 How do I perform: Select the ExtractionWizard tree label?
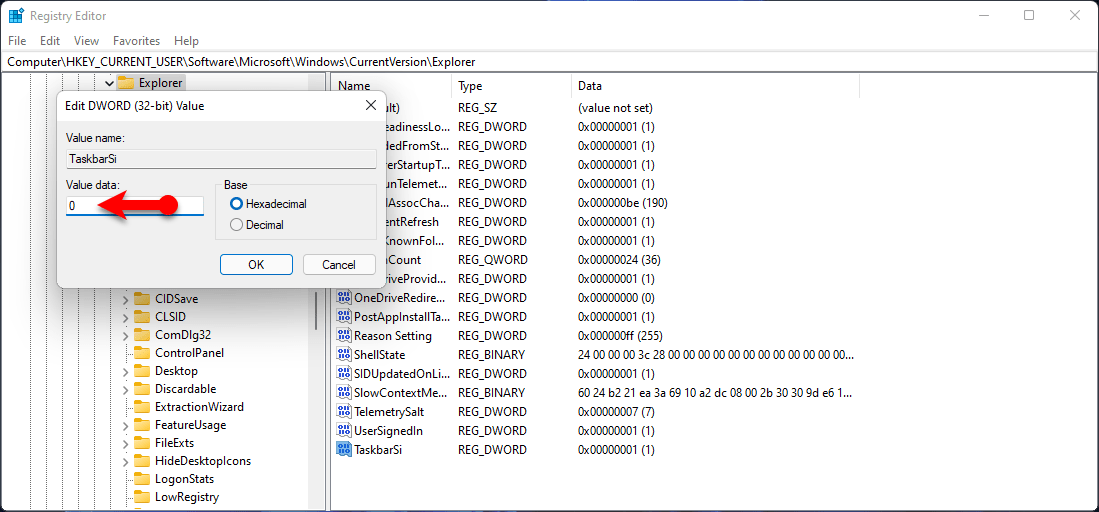(199, 407)
